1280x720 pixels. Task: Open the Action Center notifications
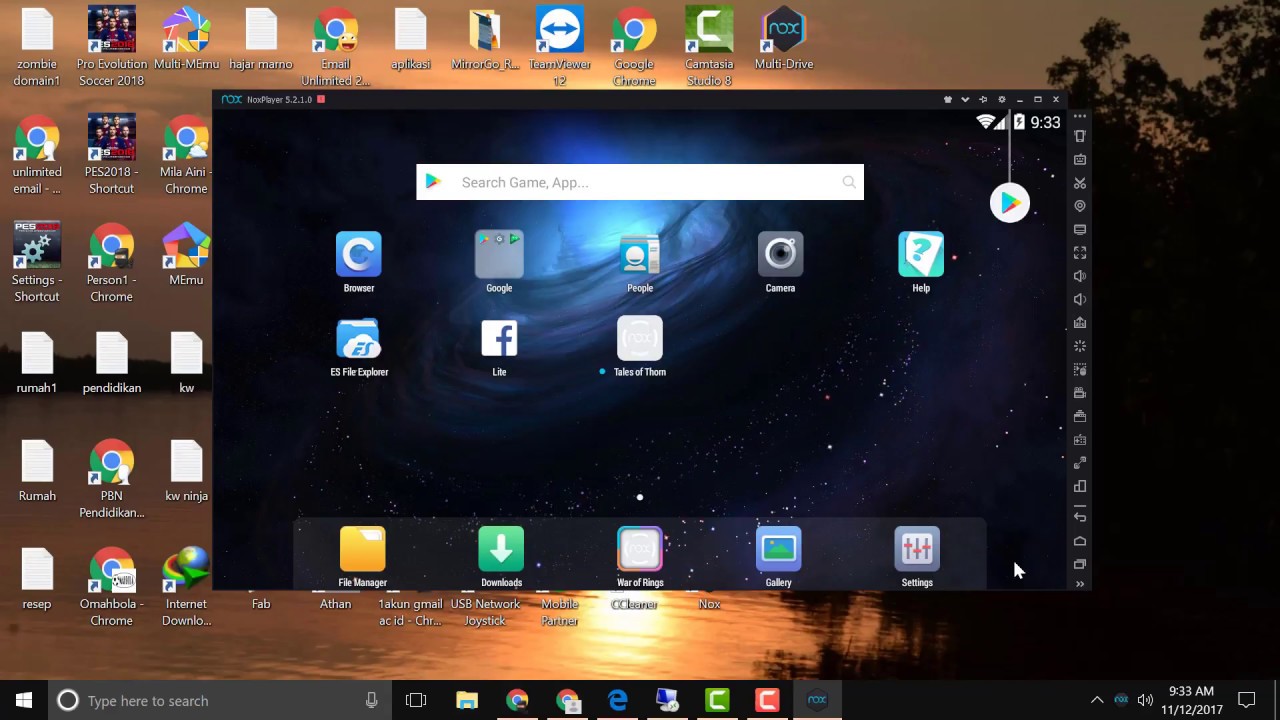[1247, 700]
